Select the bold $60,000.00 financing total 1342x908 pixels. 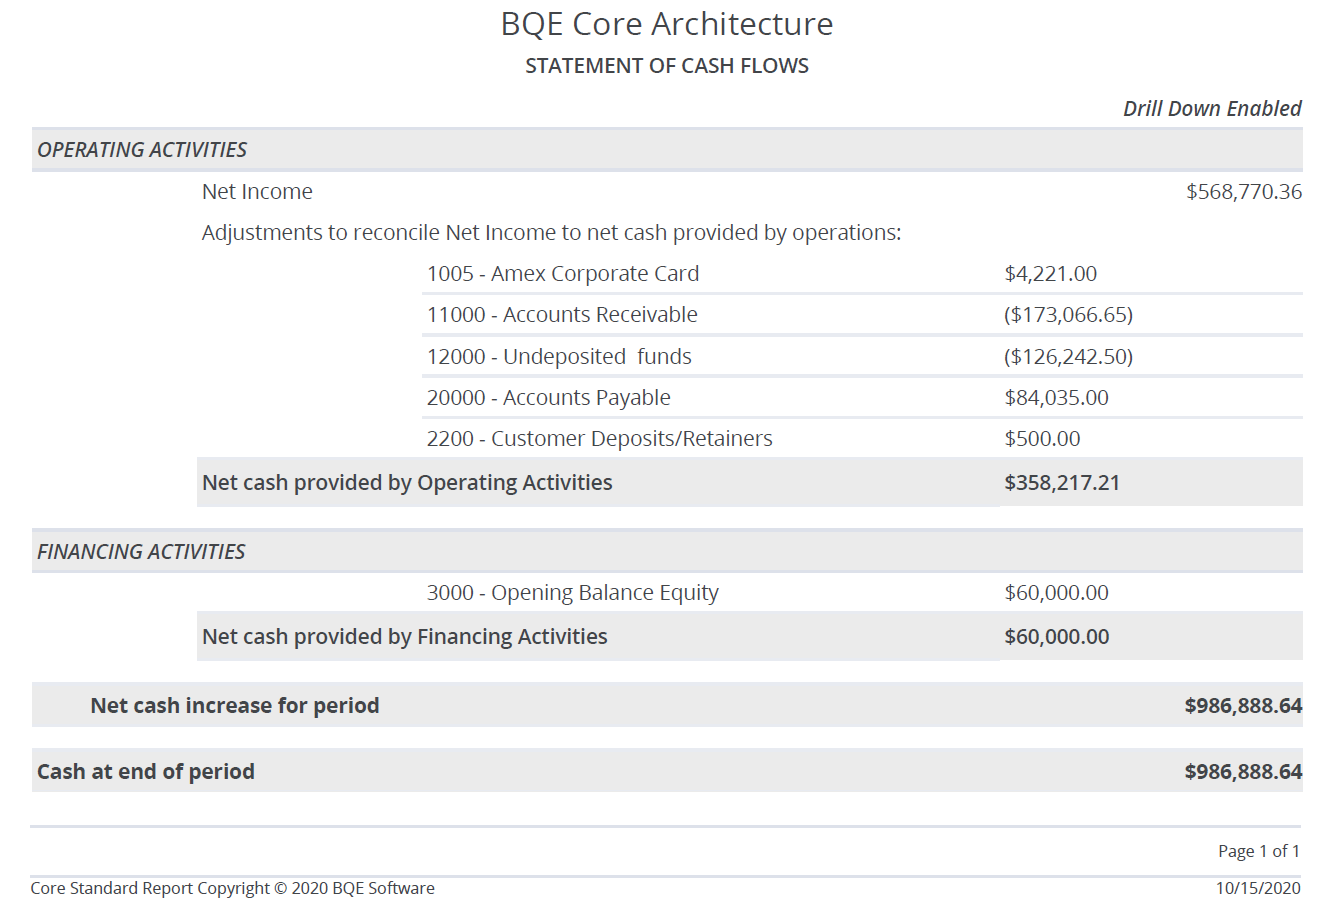pos(1056,637)
